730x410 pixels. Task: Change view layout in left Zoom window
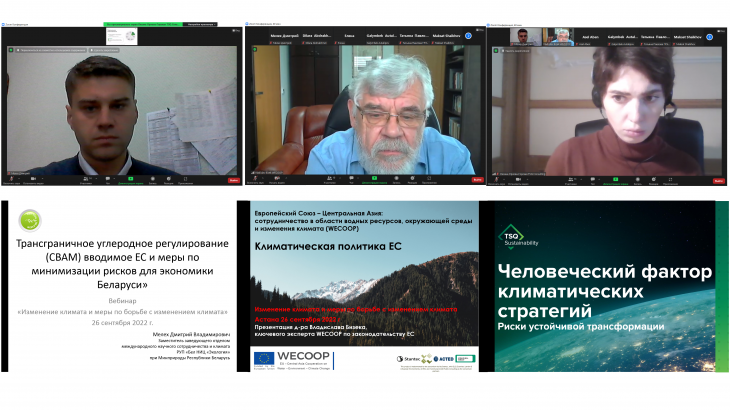[236, 30]
